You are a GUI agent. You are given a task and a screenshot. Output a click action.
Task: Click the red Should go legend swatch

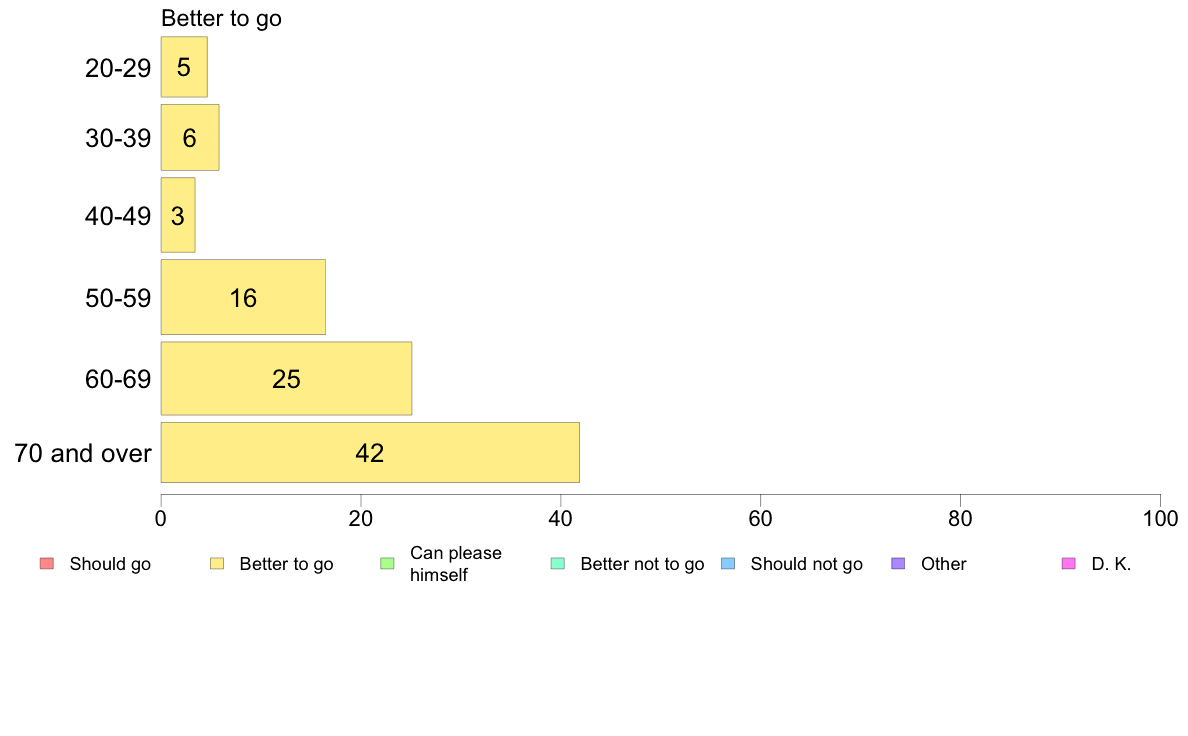(47, 563)
